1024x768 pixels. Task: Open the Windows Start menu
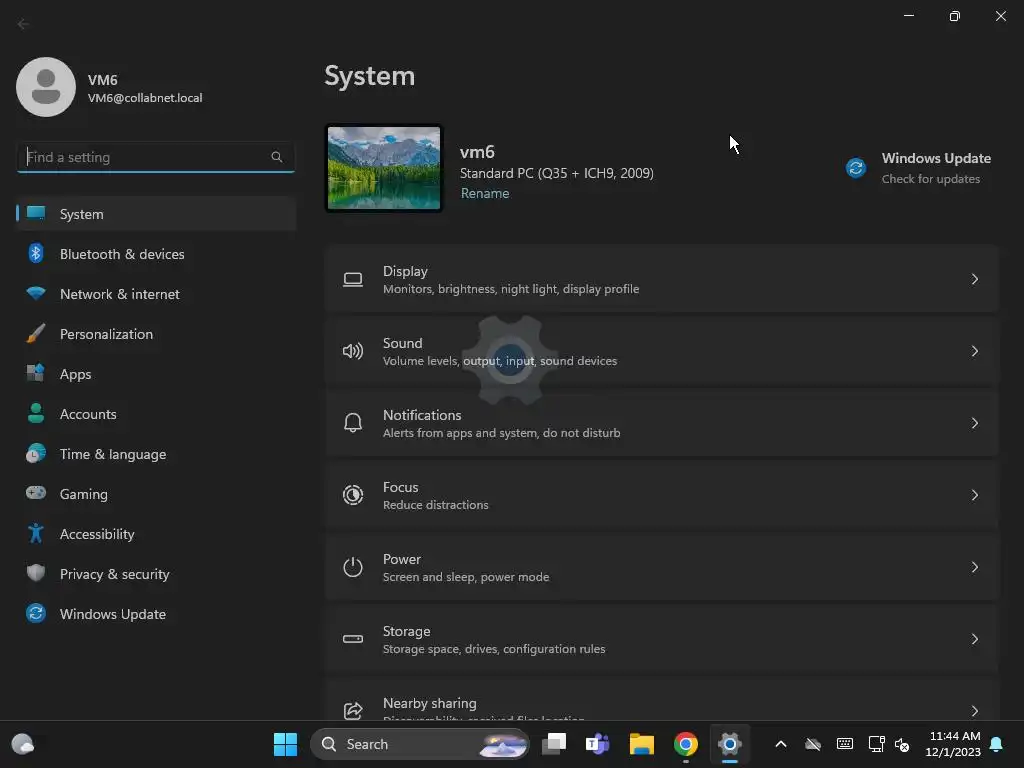(x=285, y=744)
